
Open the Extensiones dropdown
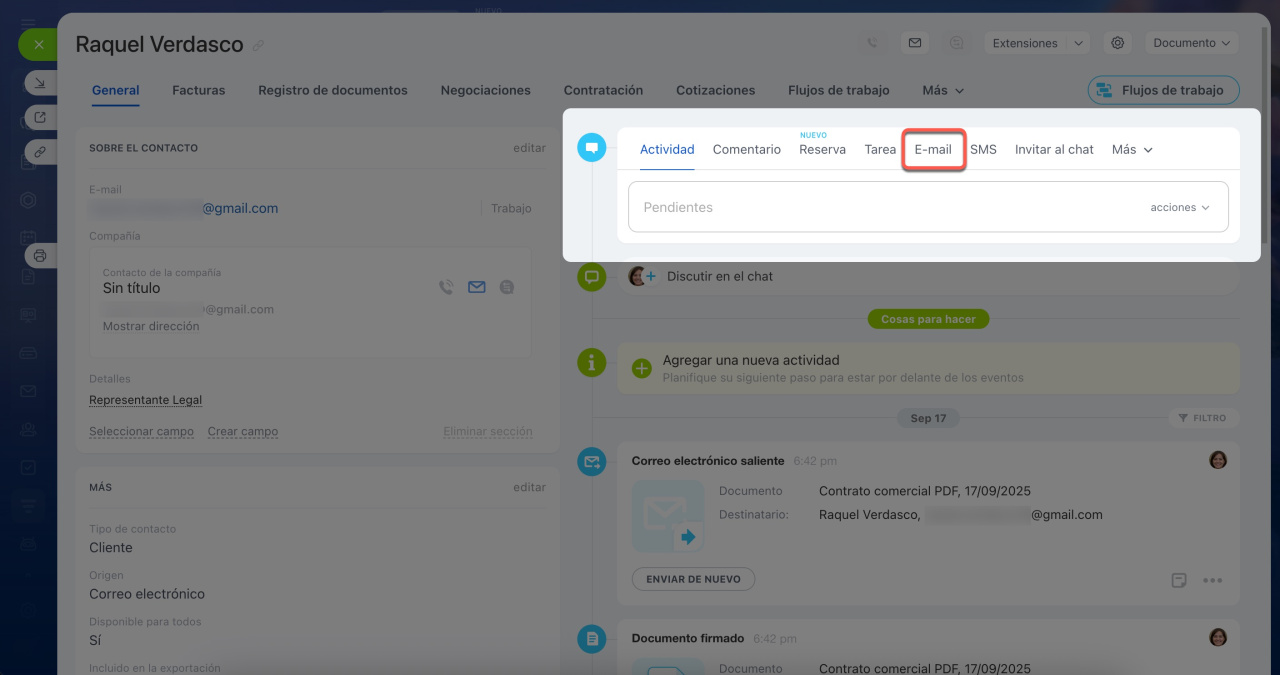coord(1037,43)
